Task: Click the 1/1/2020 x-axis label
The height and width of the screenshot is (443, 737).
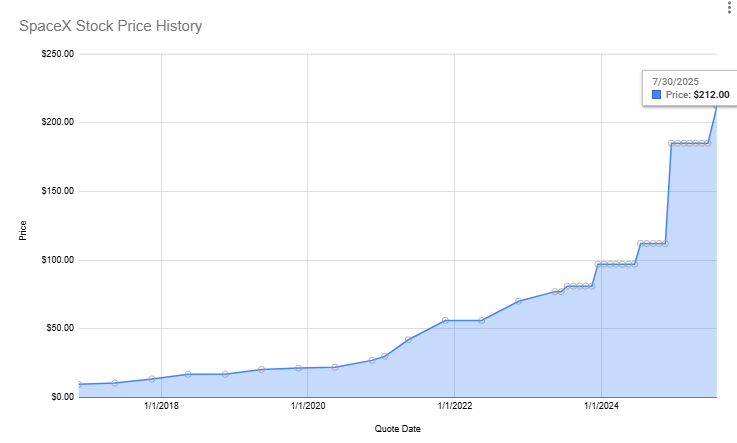Action: [308, 406]
